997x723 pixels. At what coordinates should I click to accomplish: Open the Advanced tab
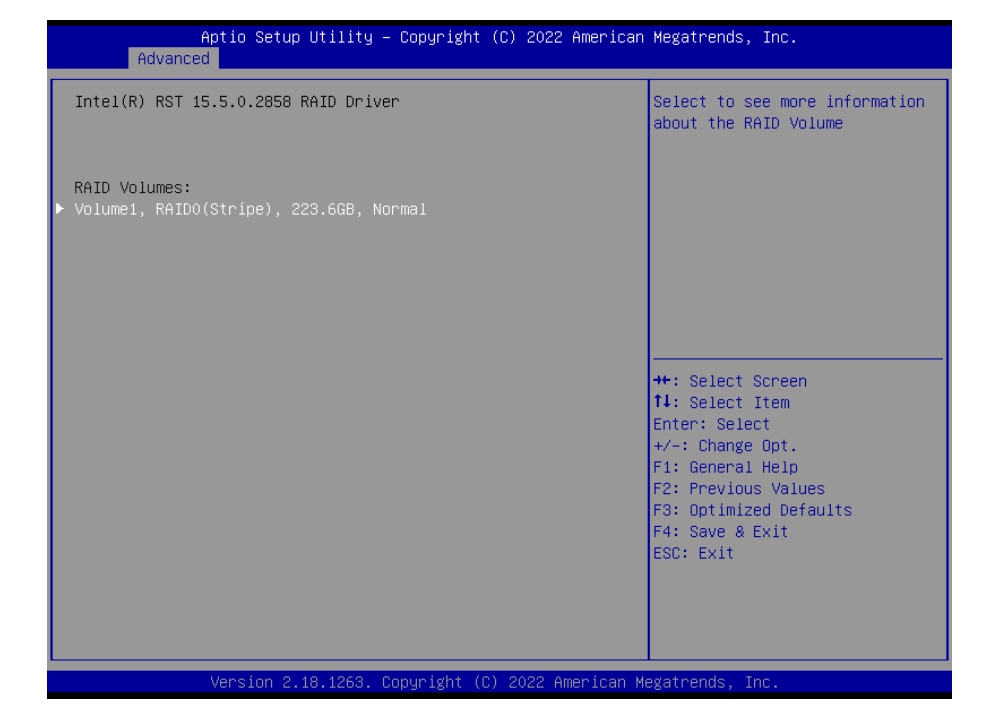174,59
